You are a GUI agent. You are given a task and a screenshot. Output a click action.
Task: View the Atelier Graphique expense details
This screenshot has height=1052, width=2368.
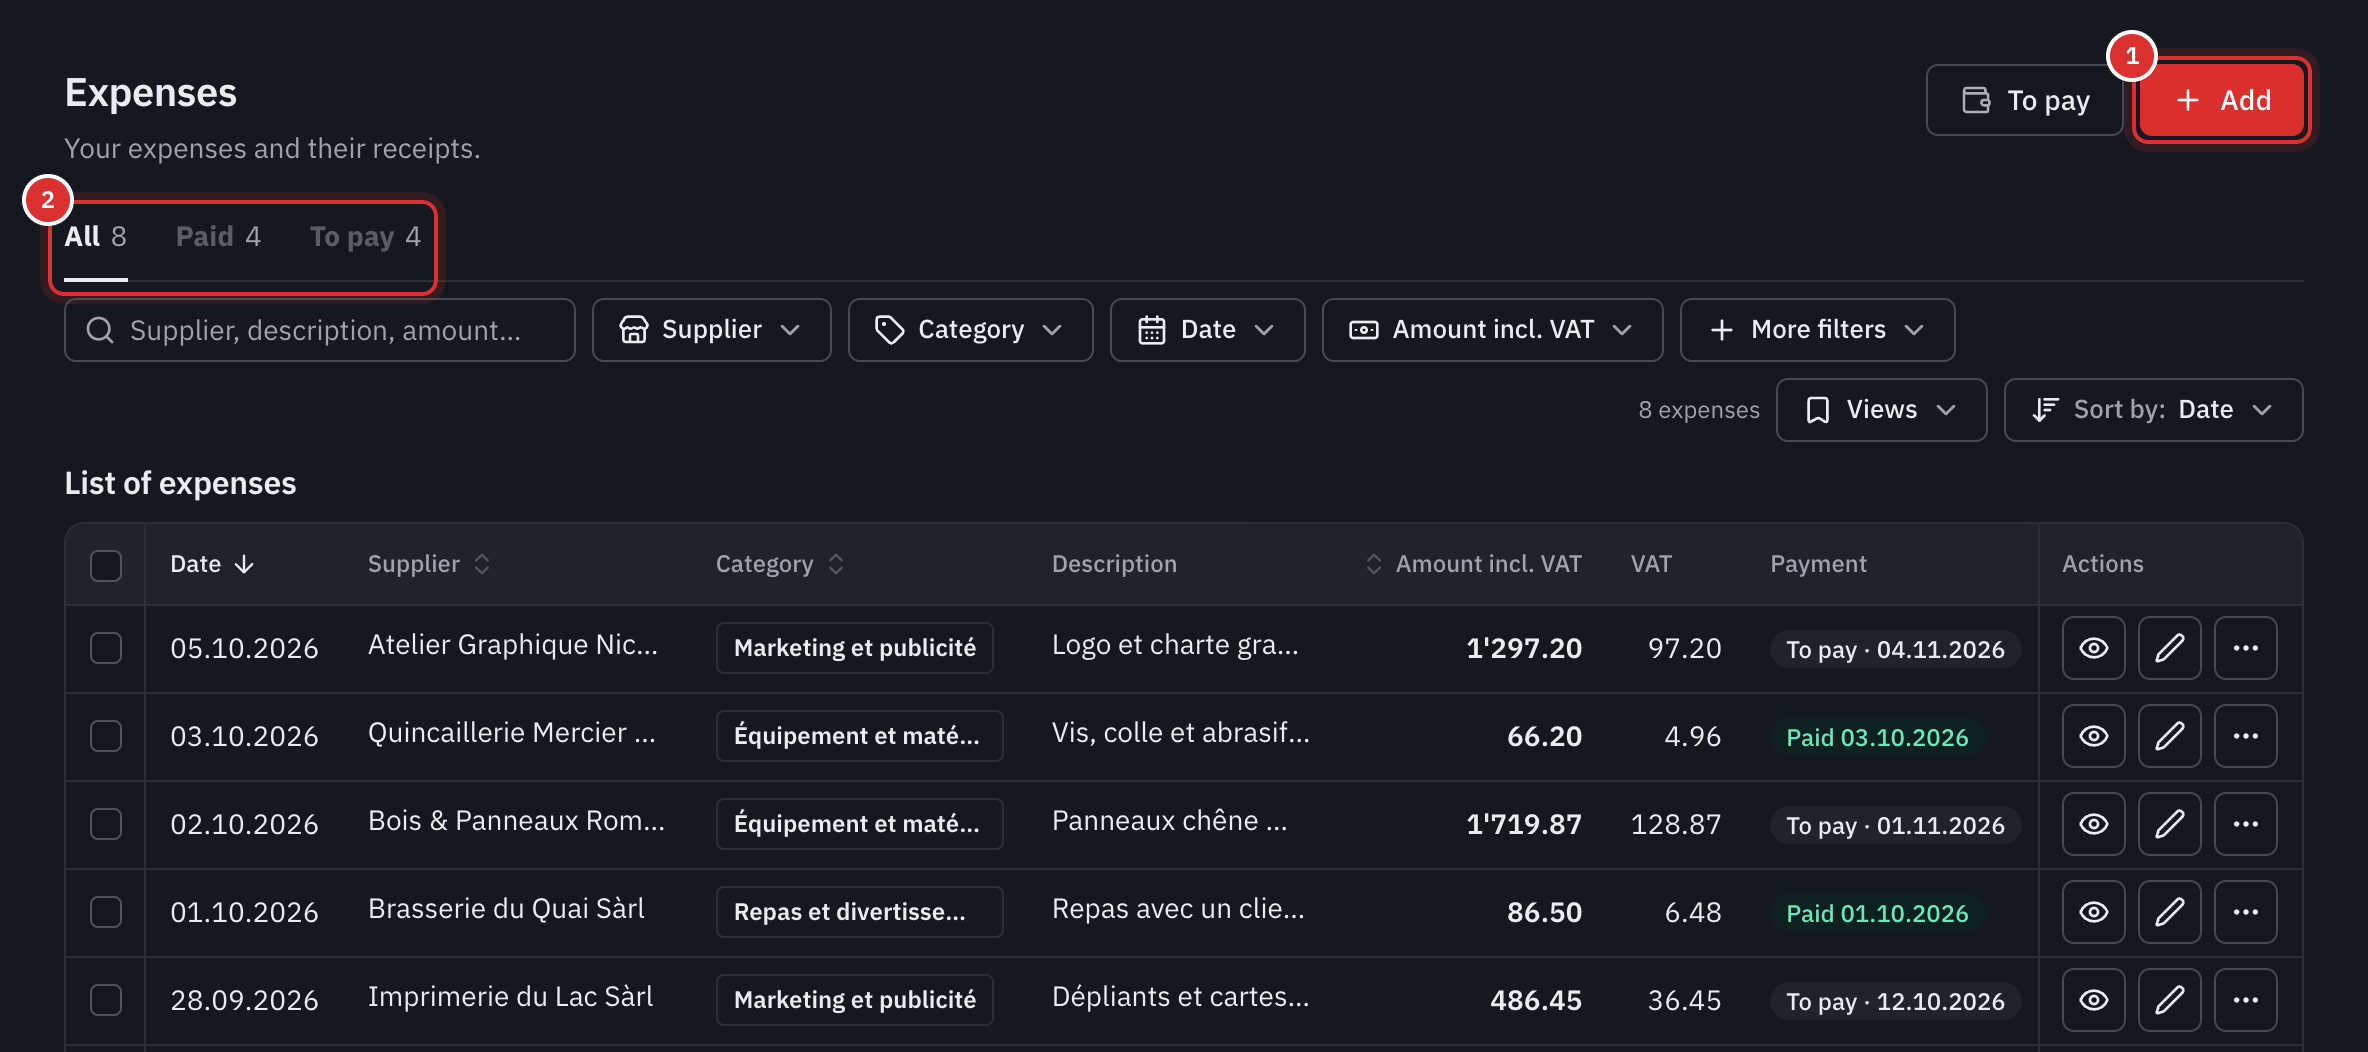[x=2093, y=648]
